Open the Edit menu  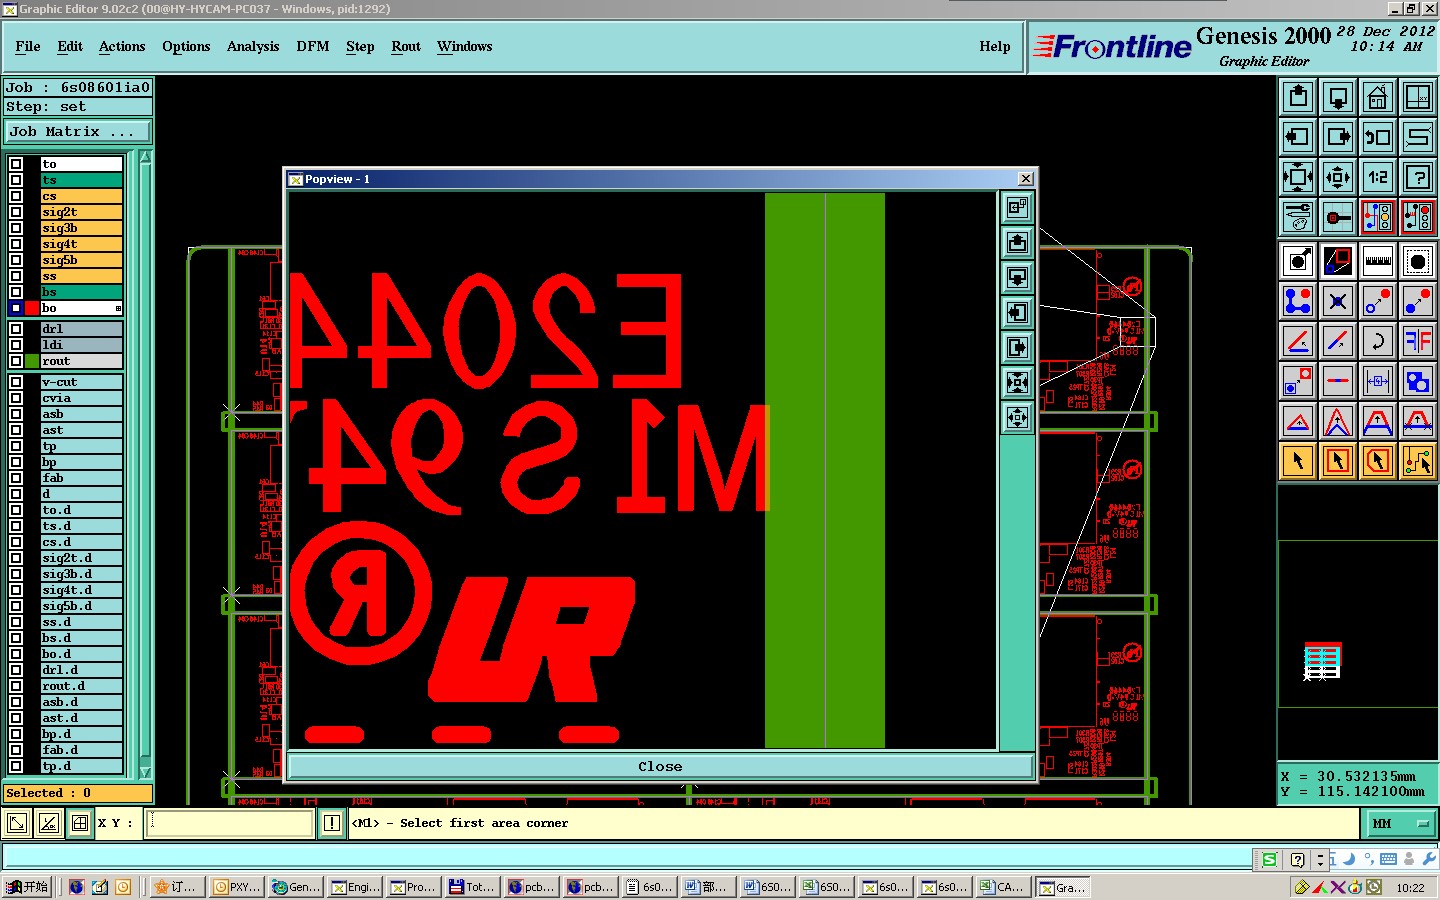tap(70, 46)
